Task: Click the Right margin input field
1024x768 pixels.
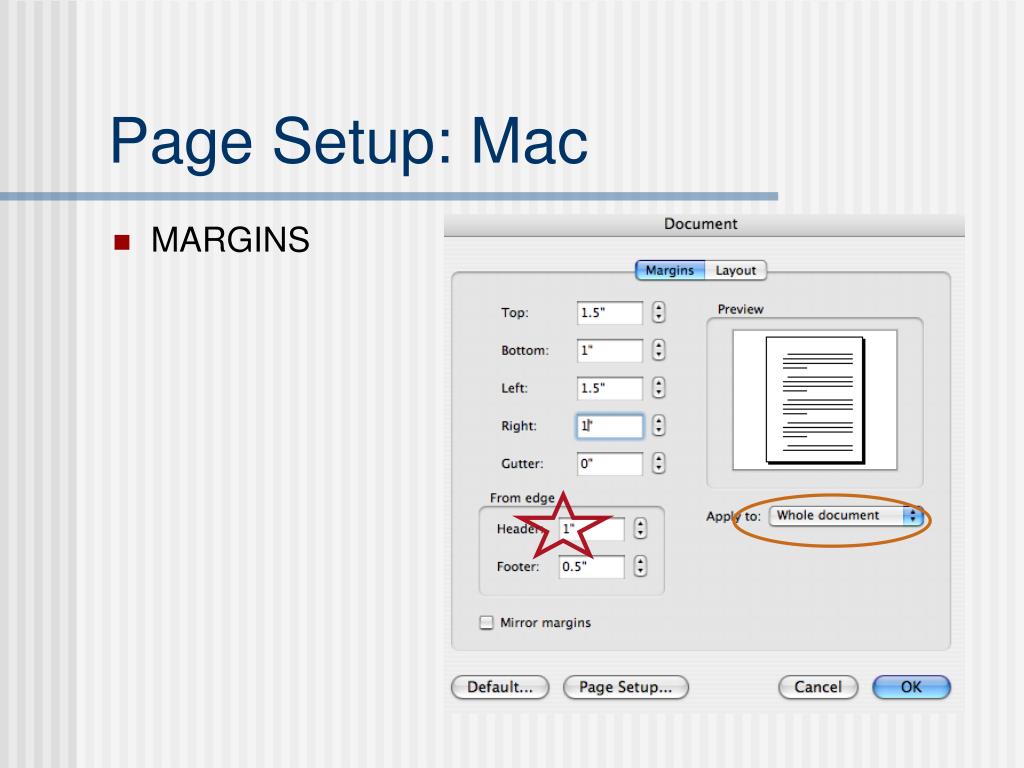Action: (x=609, y=426)
